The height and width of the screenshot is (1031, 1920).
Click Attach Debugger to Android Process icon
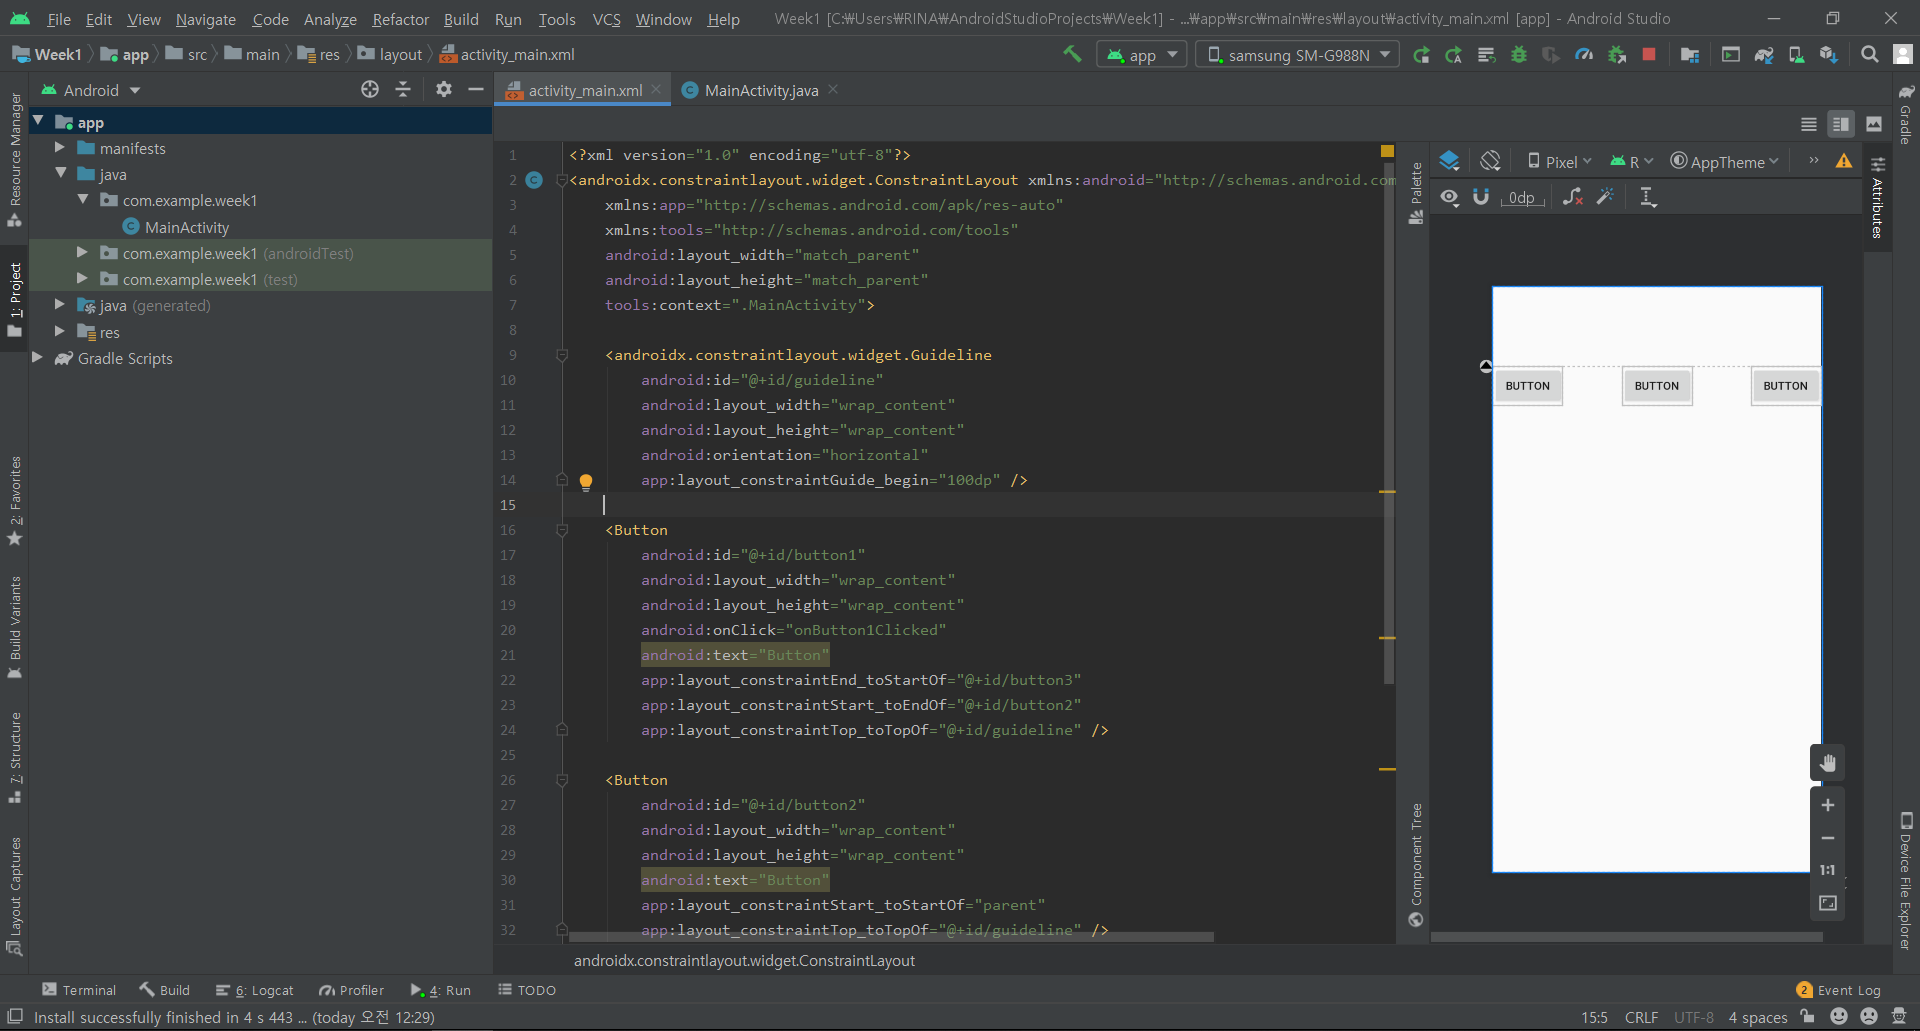pos(1616,55)
